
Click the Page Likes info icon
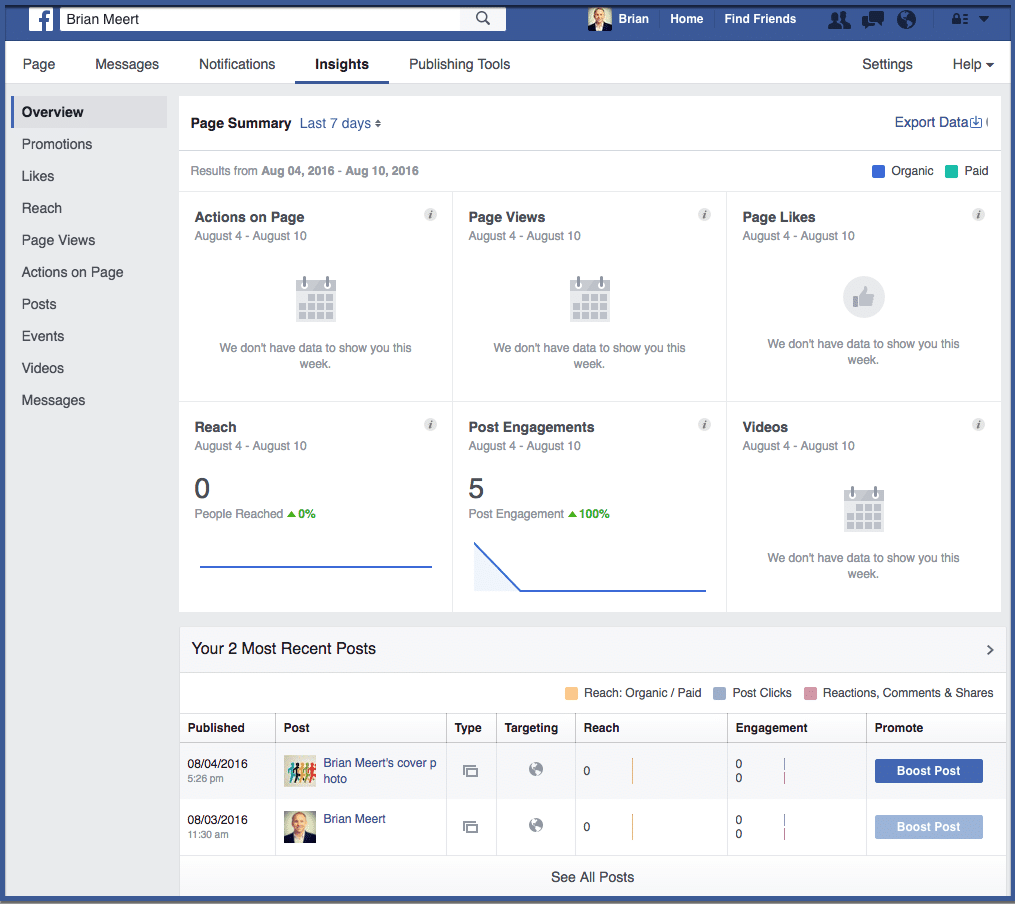(978, 215)
